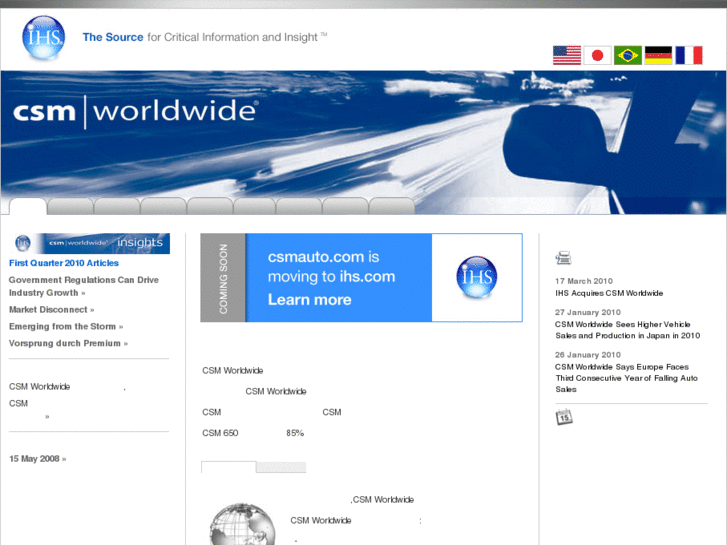Click the IHS globe in the moving banner
This screenshot has height=545, width=727.
[x=477, y=277]
